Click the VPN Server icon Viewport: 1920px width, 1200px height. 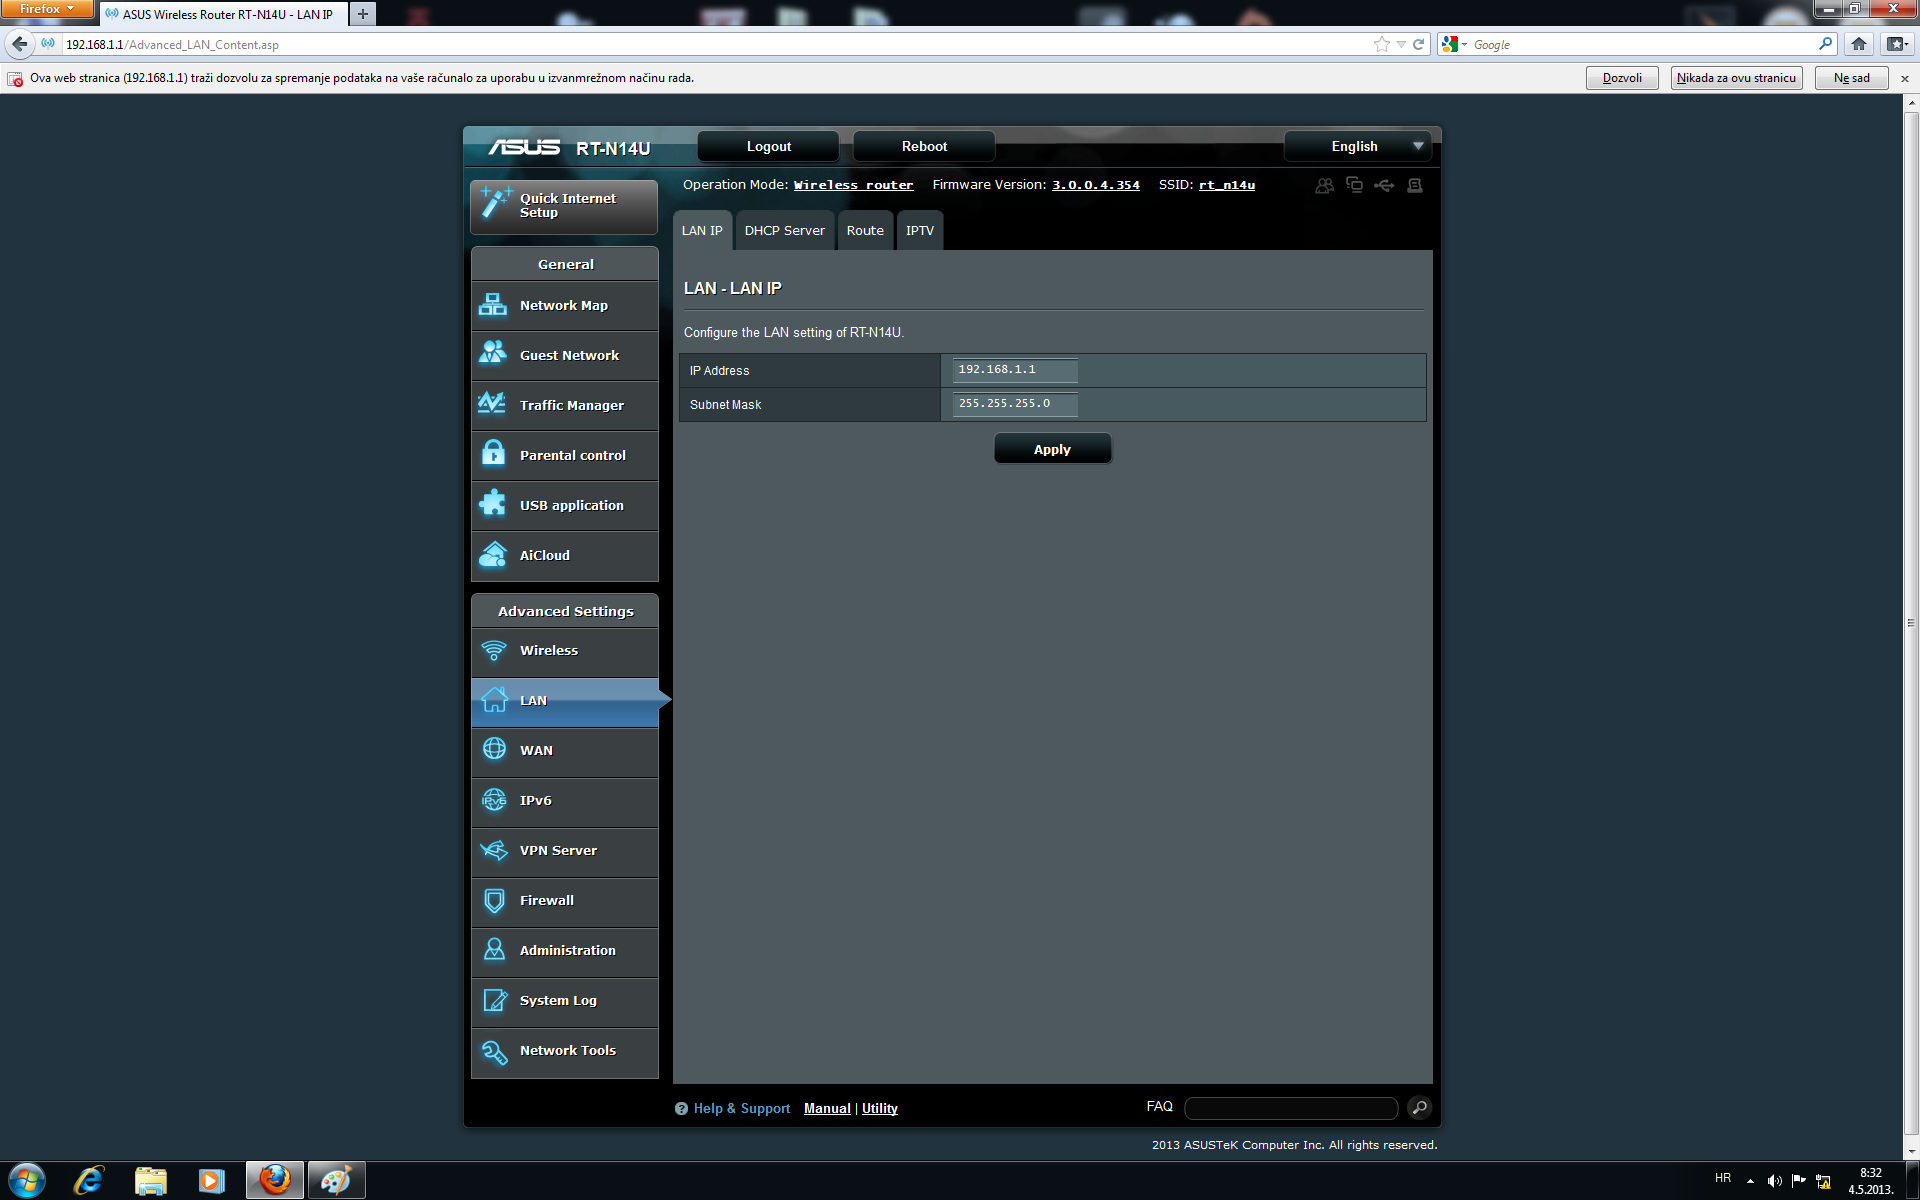click(x=494, y=850)
